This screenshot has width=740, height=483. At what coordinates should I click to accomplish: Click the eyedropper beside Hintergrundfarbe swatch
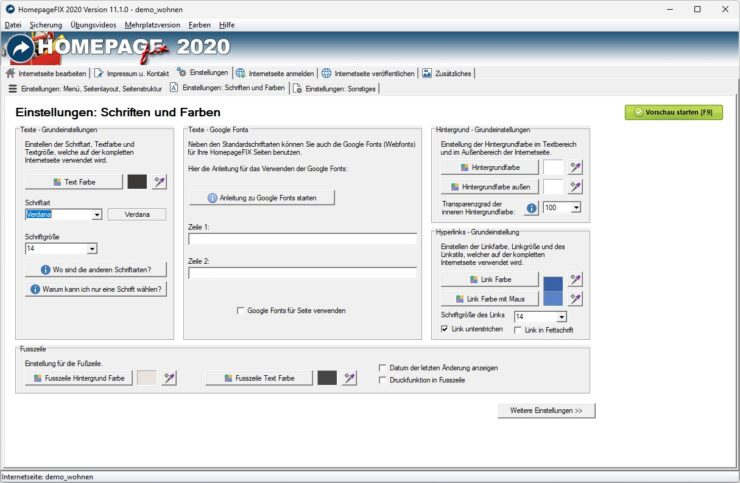(575, 167)
